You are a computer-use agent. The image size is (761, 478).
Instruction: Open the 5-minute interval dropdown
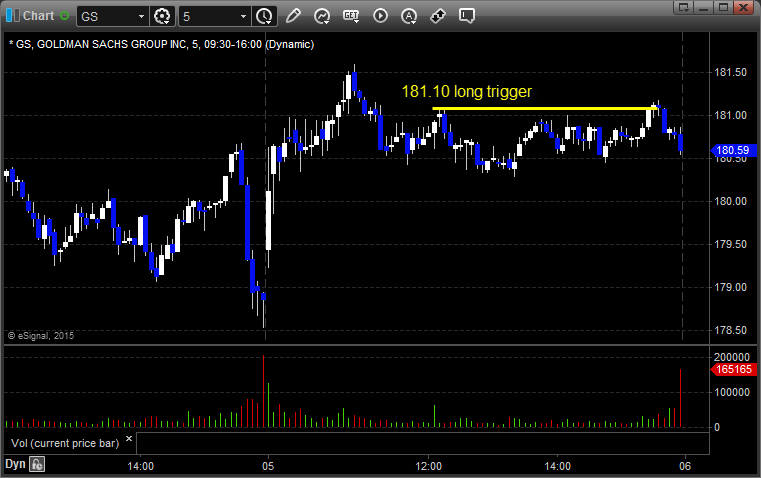click(x=243, y=16)
